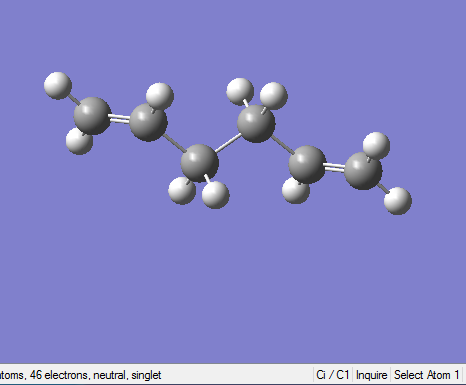This screenshot has height=385, width=466.
Task: Pick the hydrogen directly below the leftmost carbon
Action: pos(79,141)
